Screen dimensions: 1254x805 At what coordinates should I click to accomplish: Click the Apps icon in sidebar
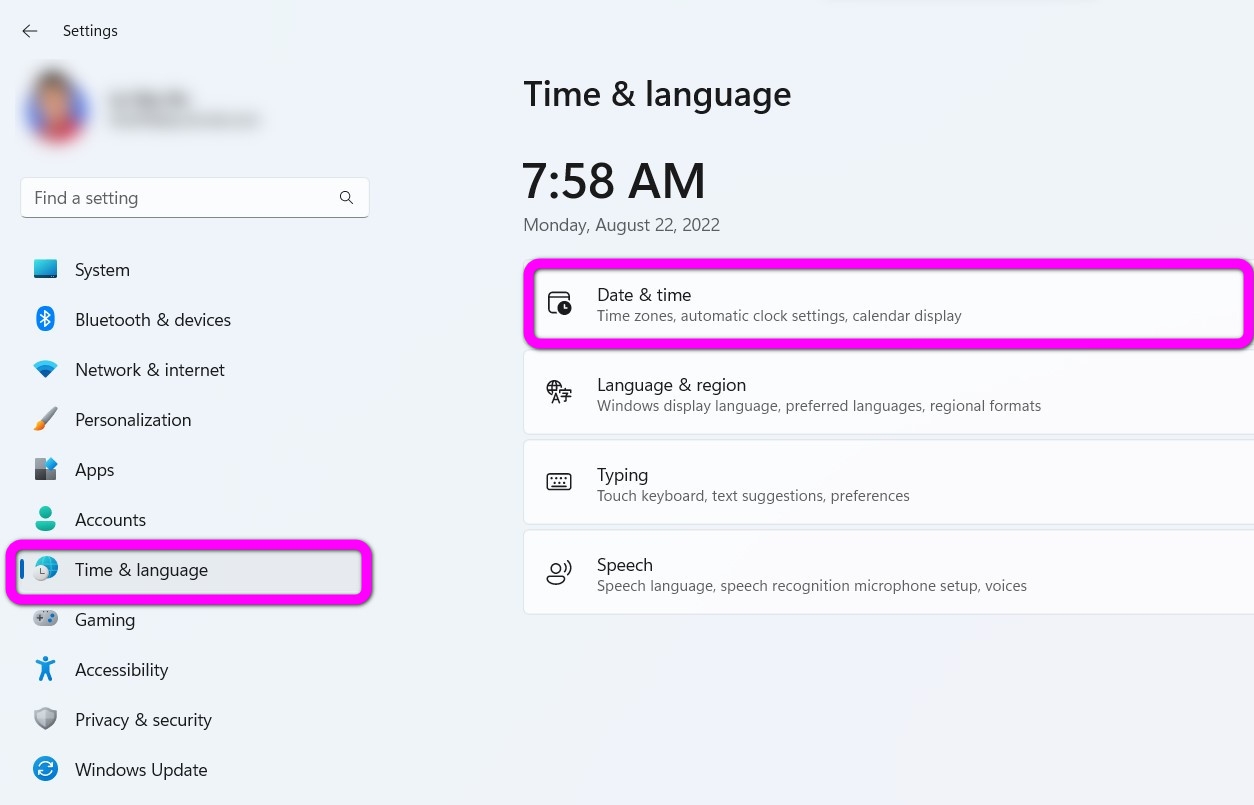coord(45,469)
